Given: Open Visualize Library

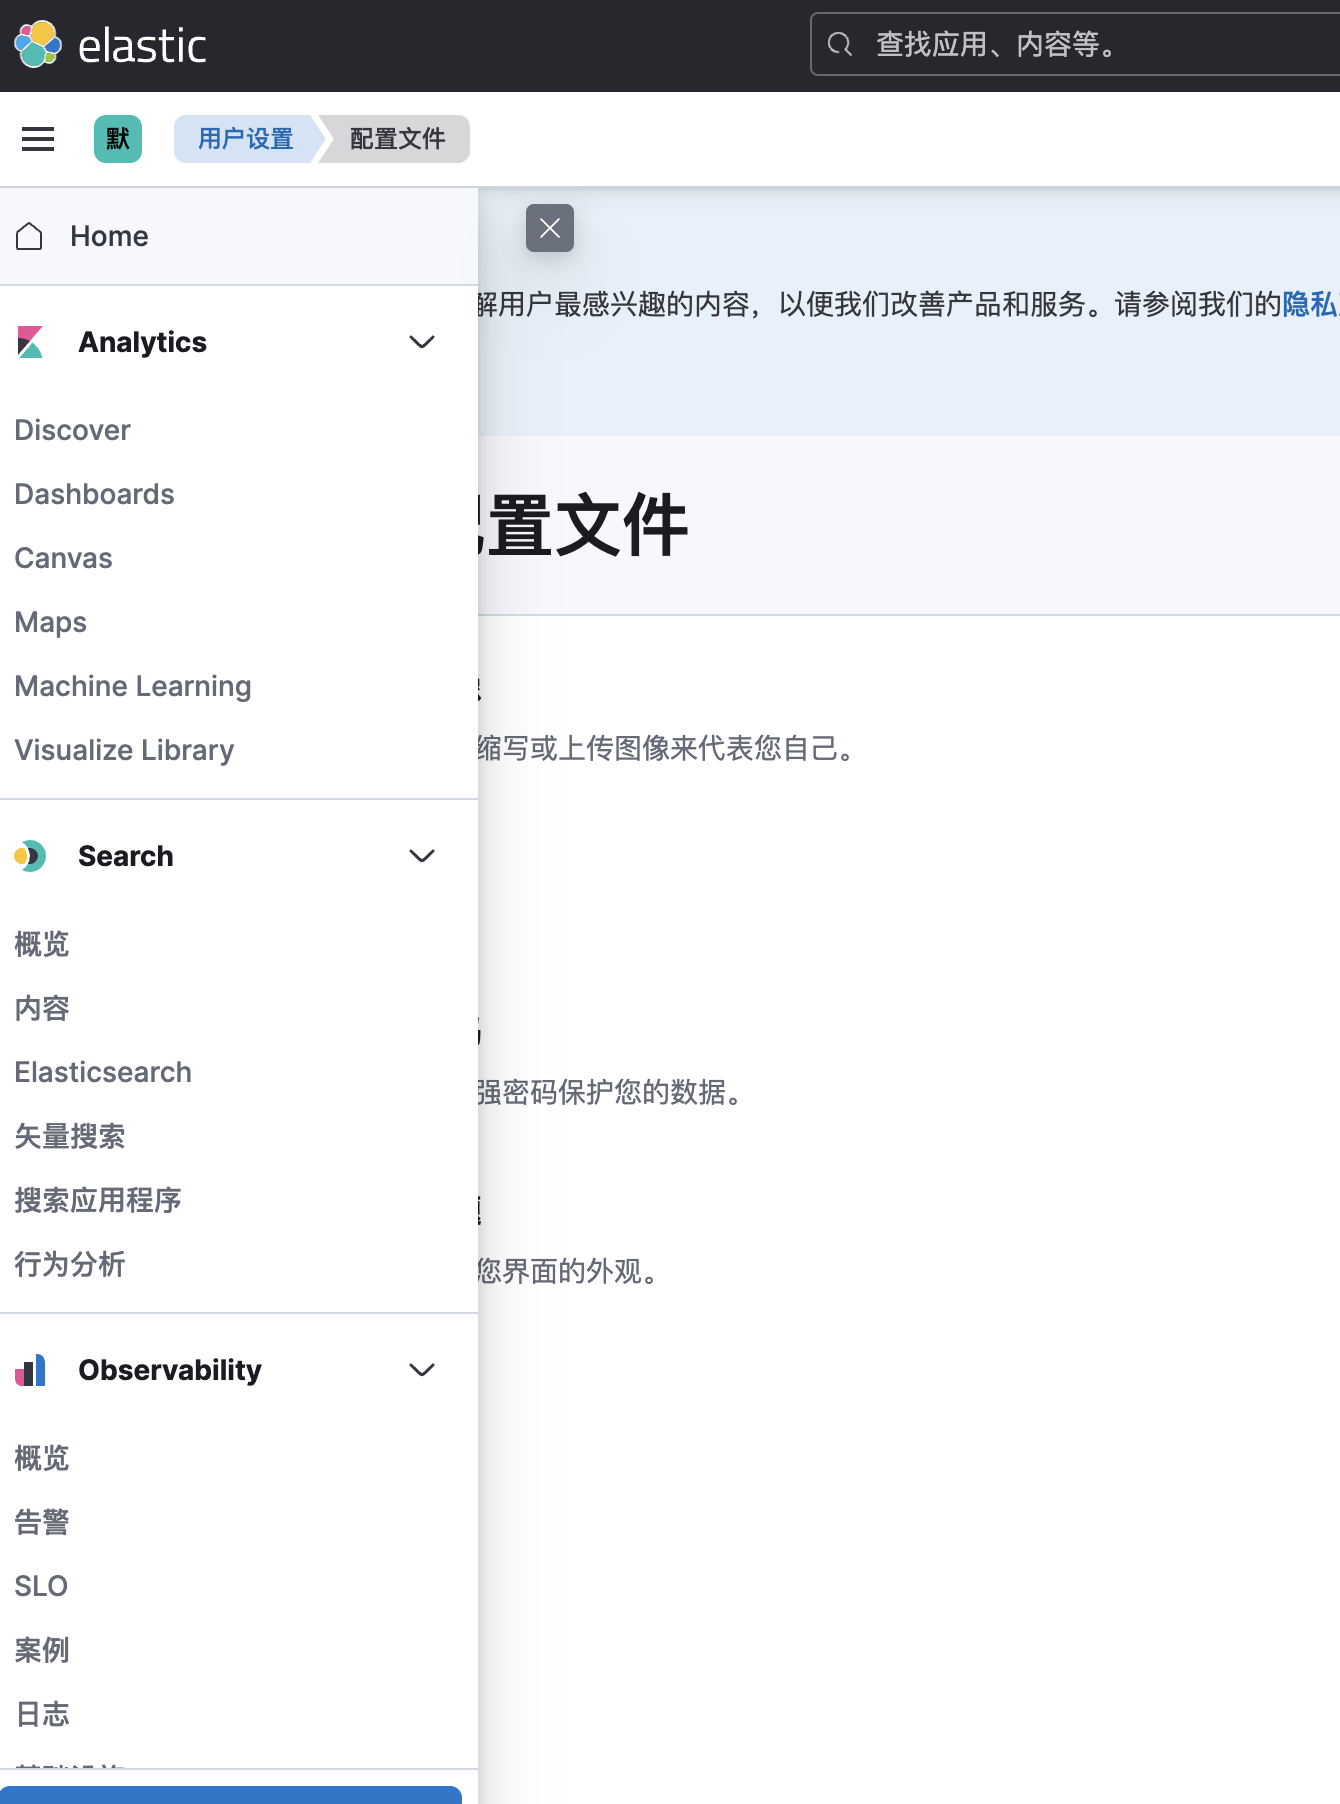Looking at the screenshot, I should [x=125, y=750].
